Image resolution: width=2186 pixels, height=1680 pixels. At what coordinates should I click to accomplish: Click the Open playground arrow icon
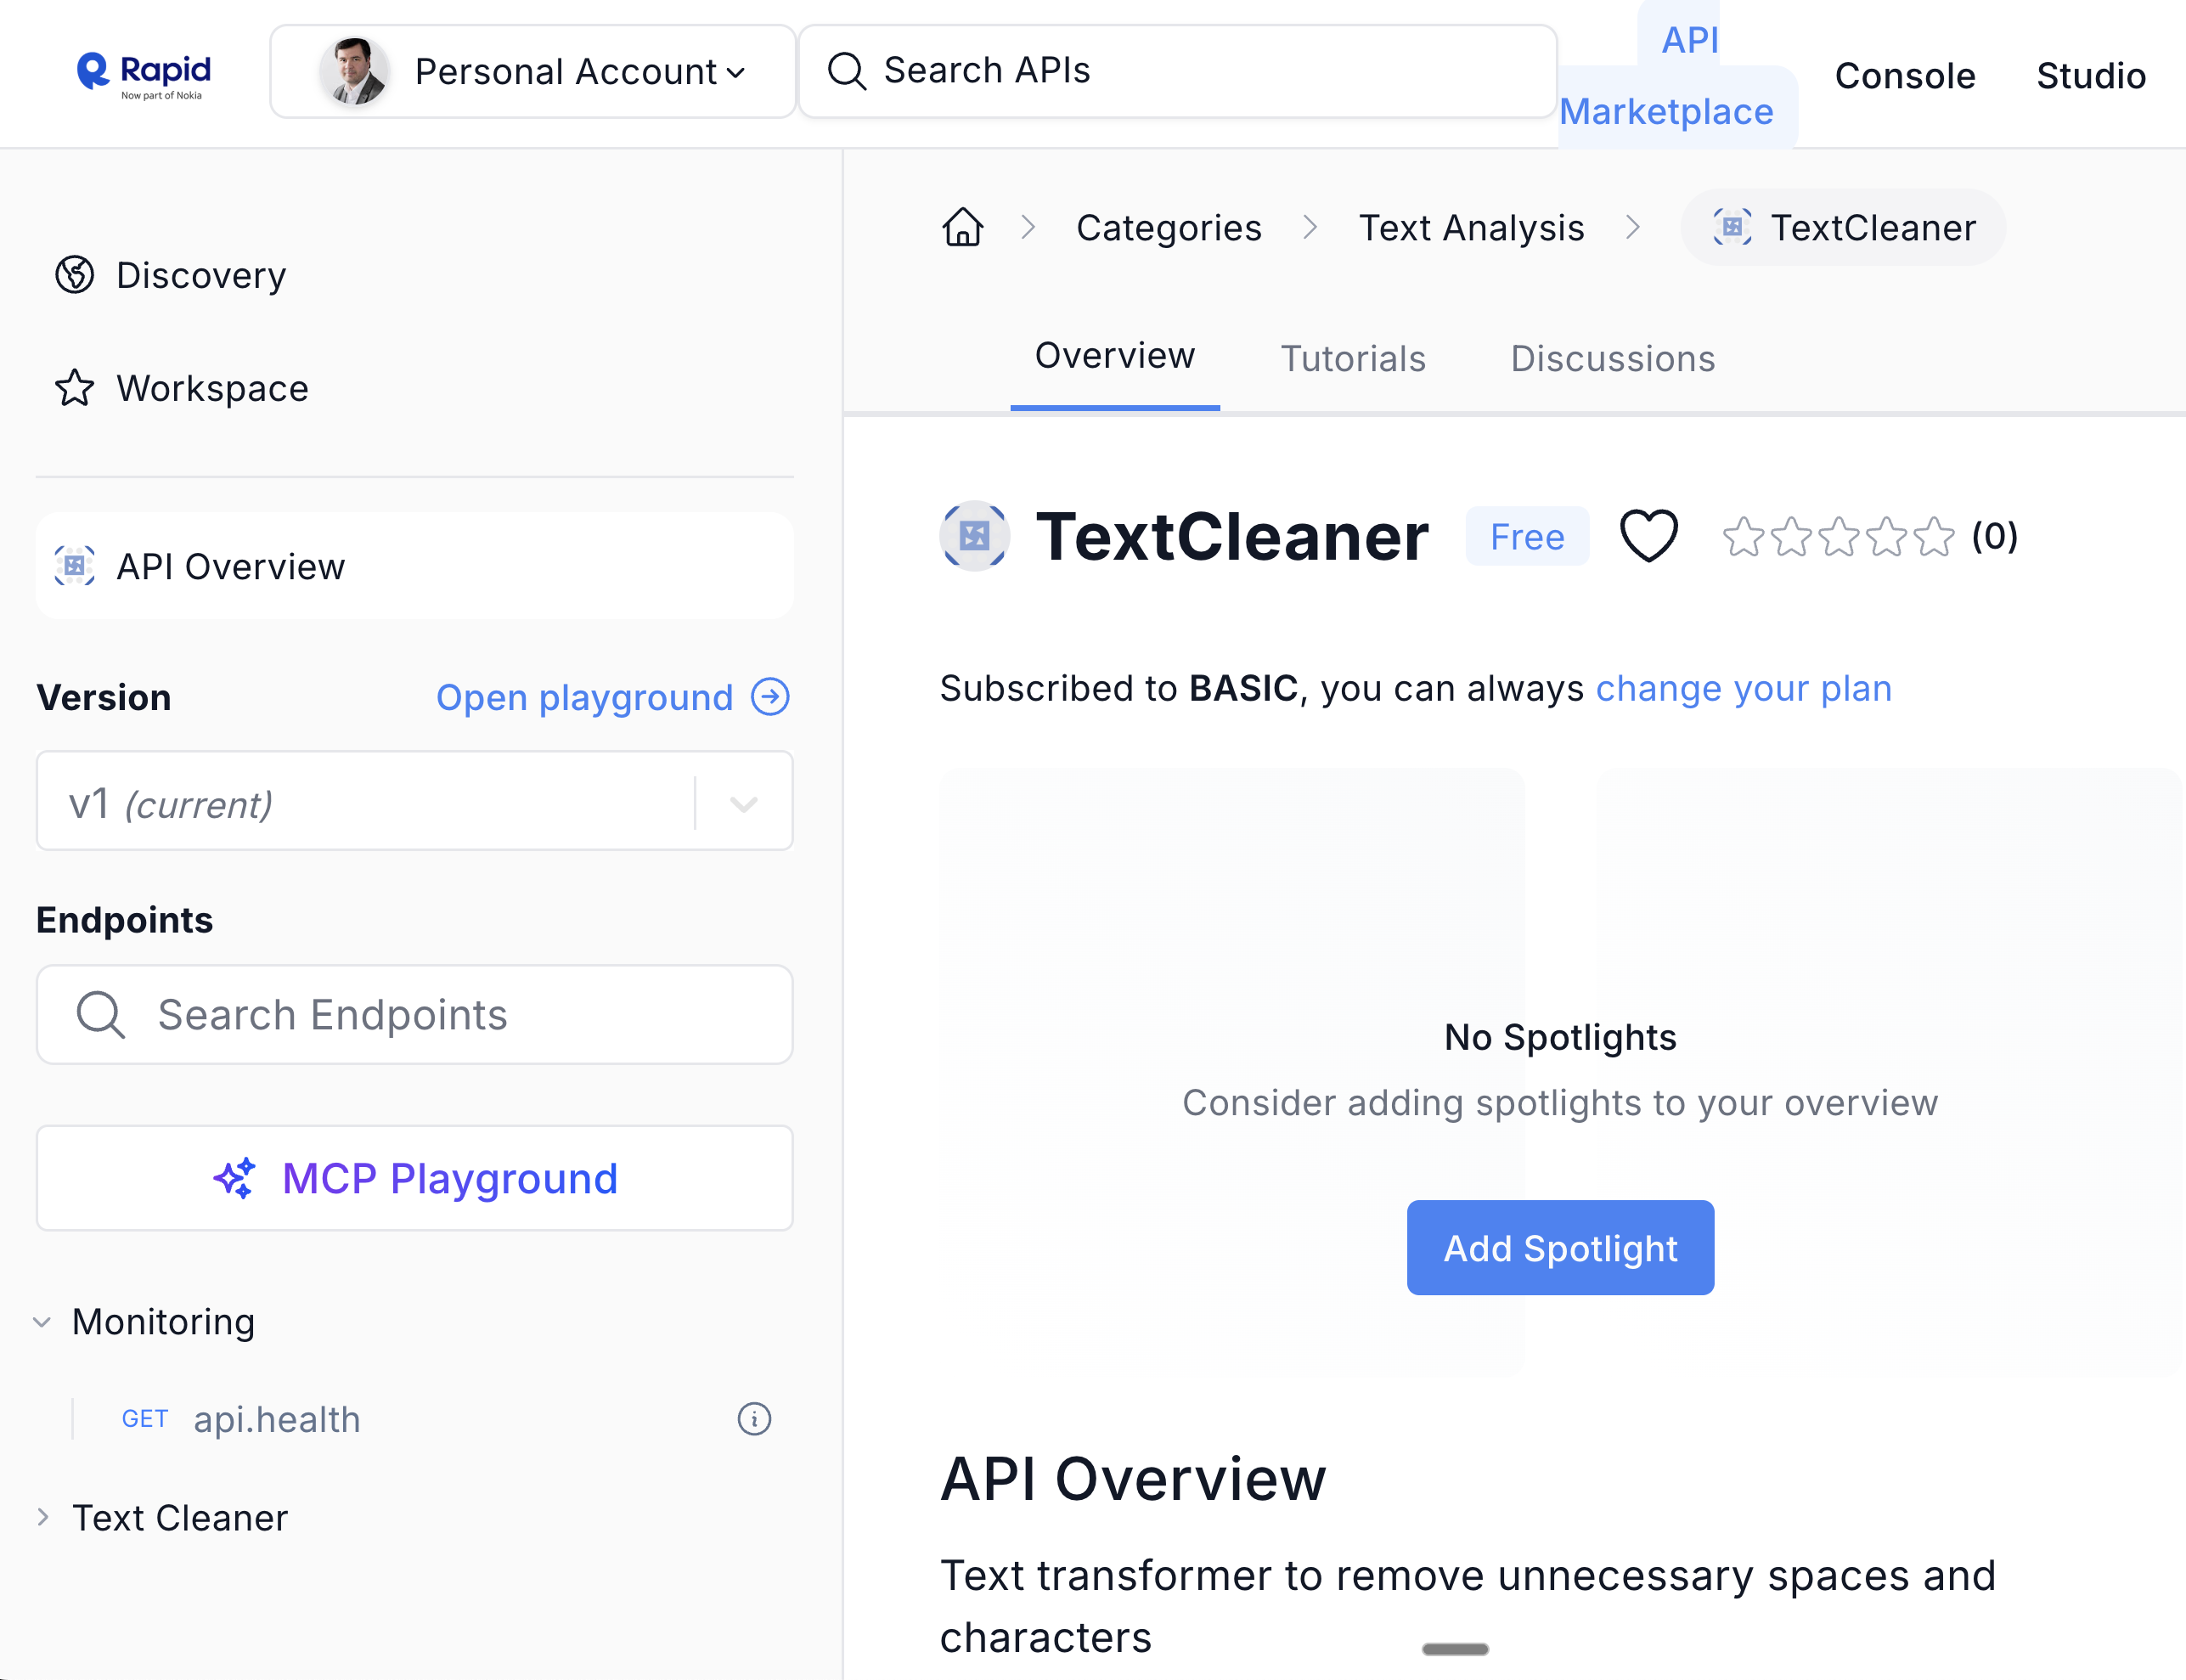point(770,697)
